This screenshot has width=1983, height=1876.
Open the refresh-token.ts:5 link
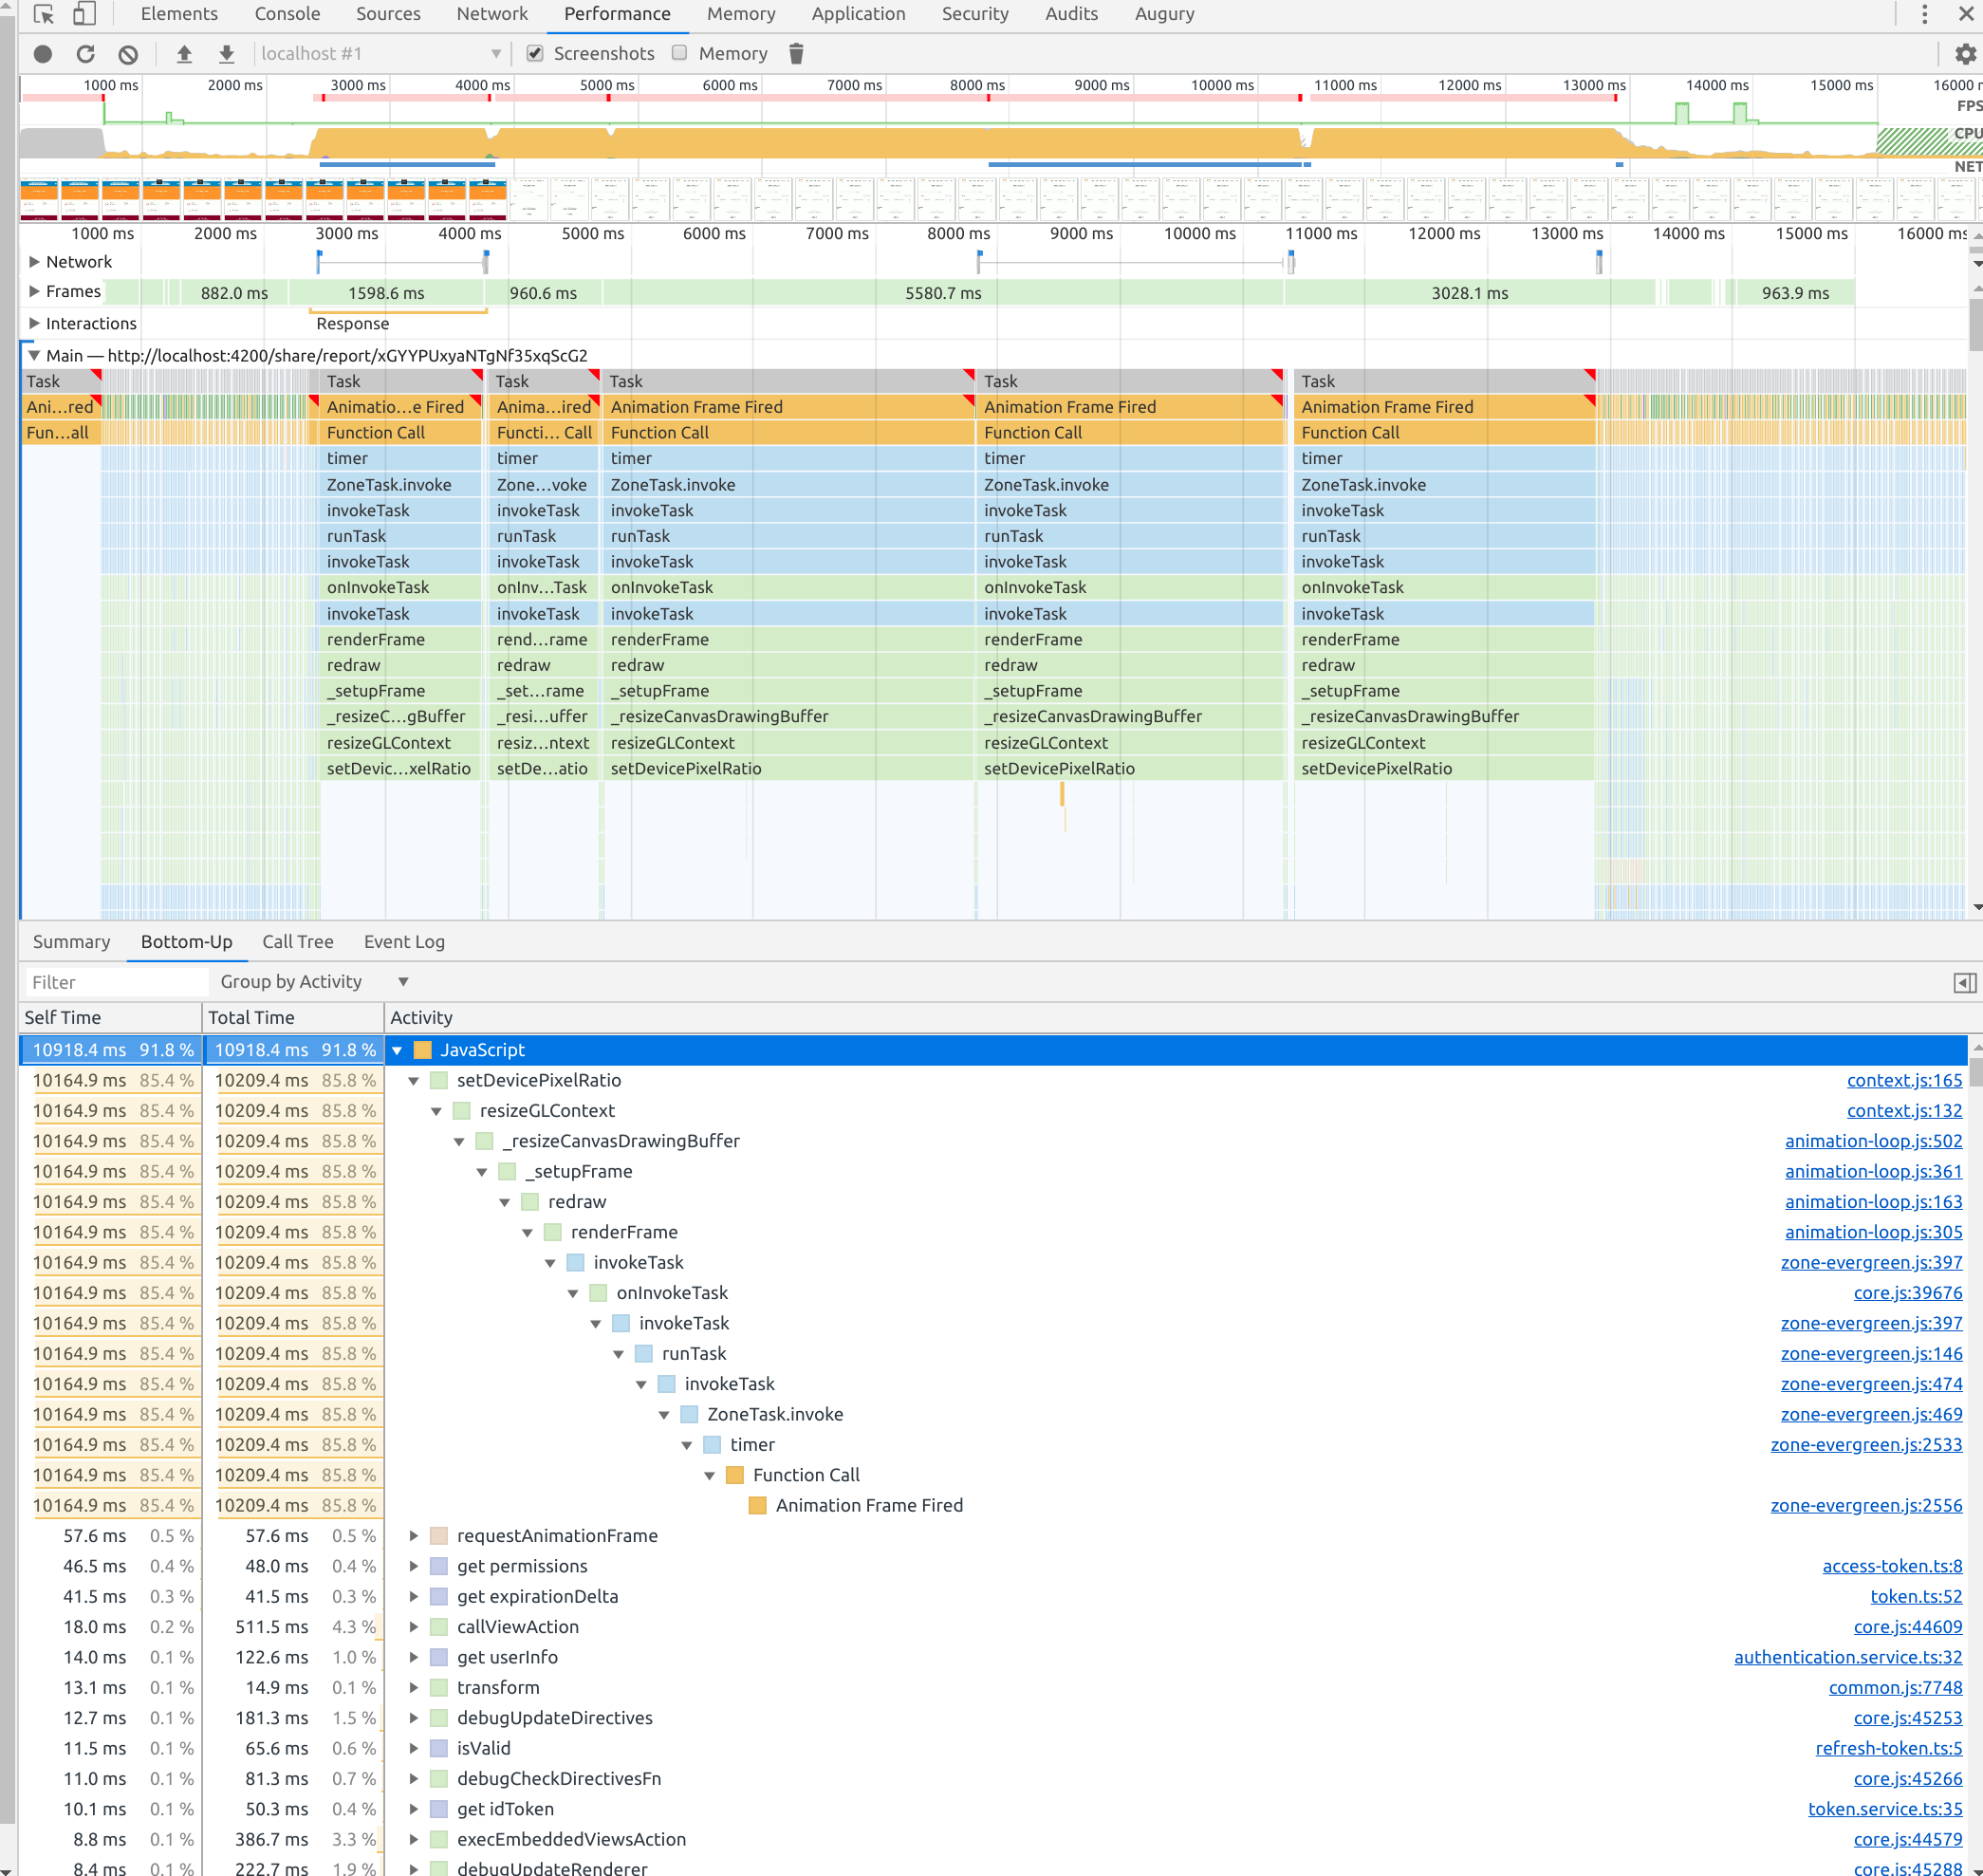tap(1888, 1749)
